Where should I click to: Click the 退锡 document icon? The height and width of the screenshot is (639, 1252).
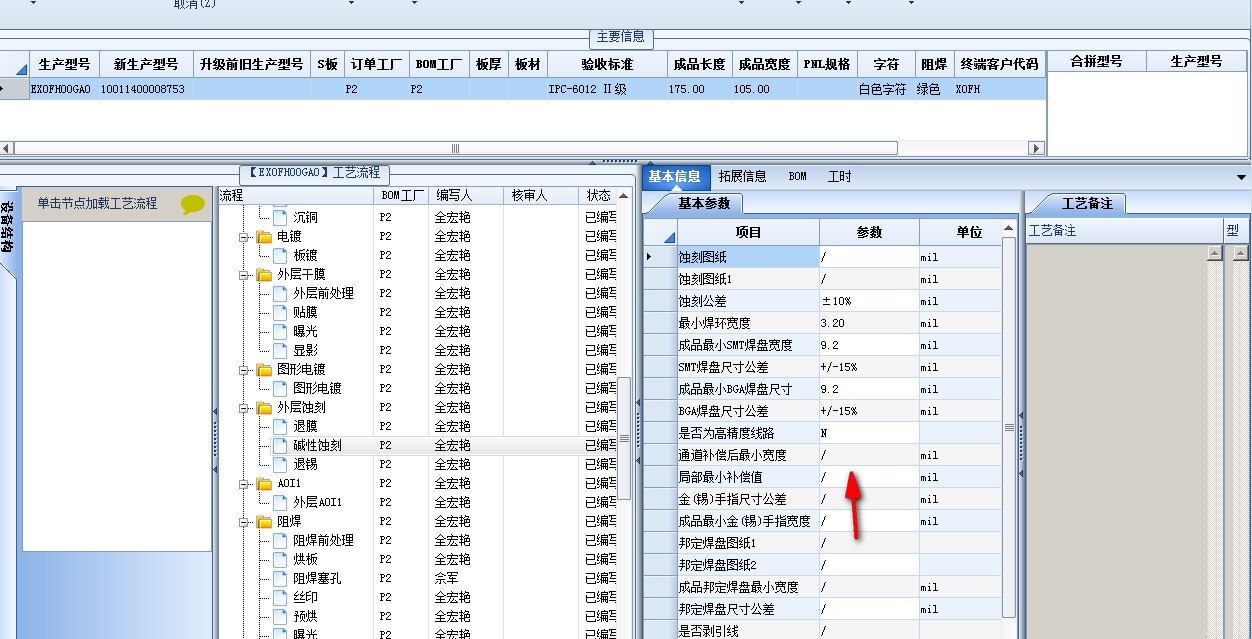pos(280,465)
